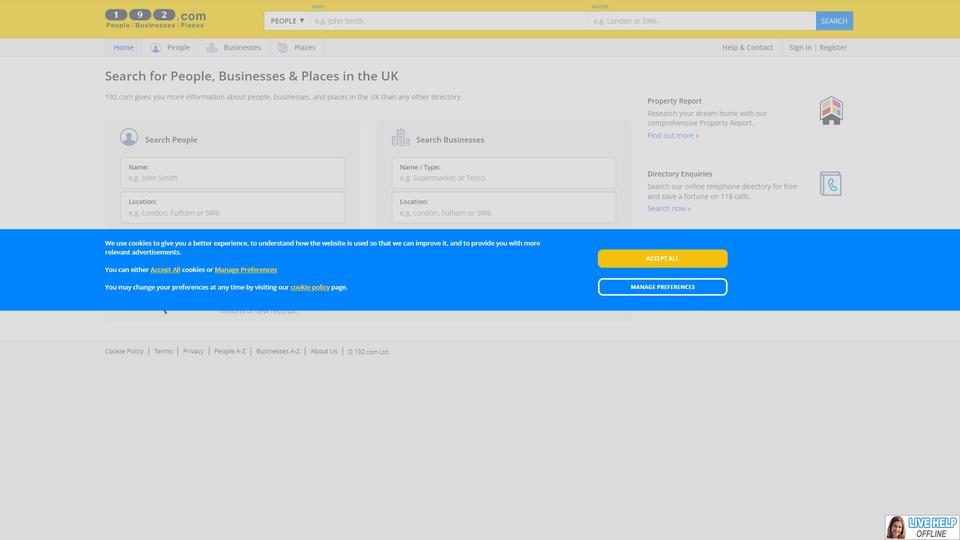Focus the top Where search field
The height and width of the screenshot is (540, 960).
(x=702, y=21)
